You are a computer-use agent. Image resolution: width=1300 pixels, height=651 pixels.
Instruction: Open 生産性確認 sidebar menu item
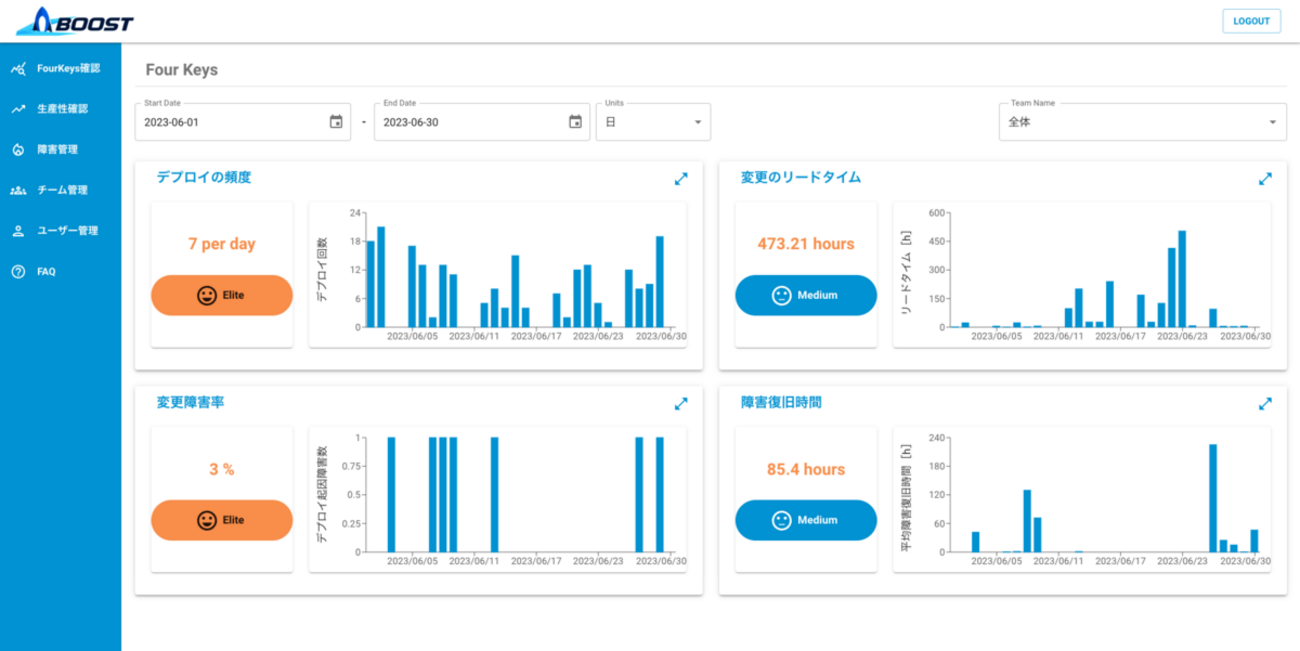pyautogui.click(x=61, y=109)
